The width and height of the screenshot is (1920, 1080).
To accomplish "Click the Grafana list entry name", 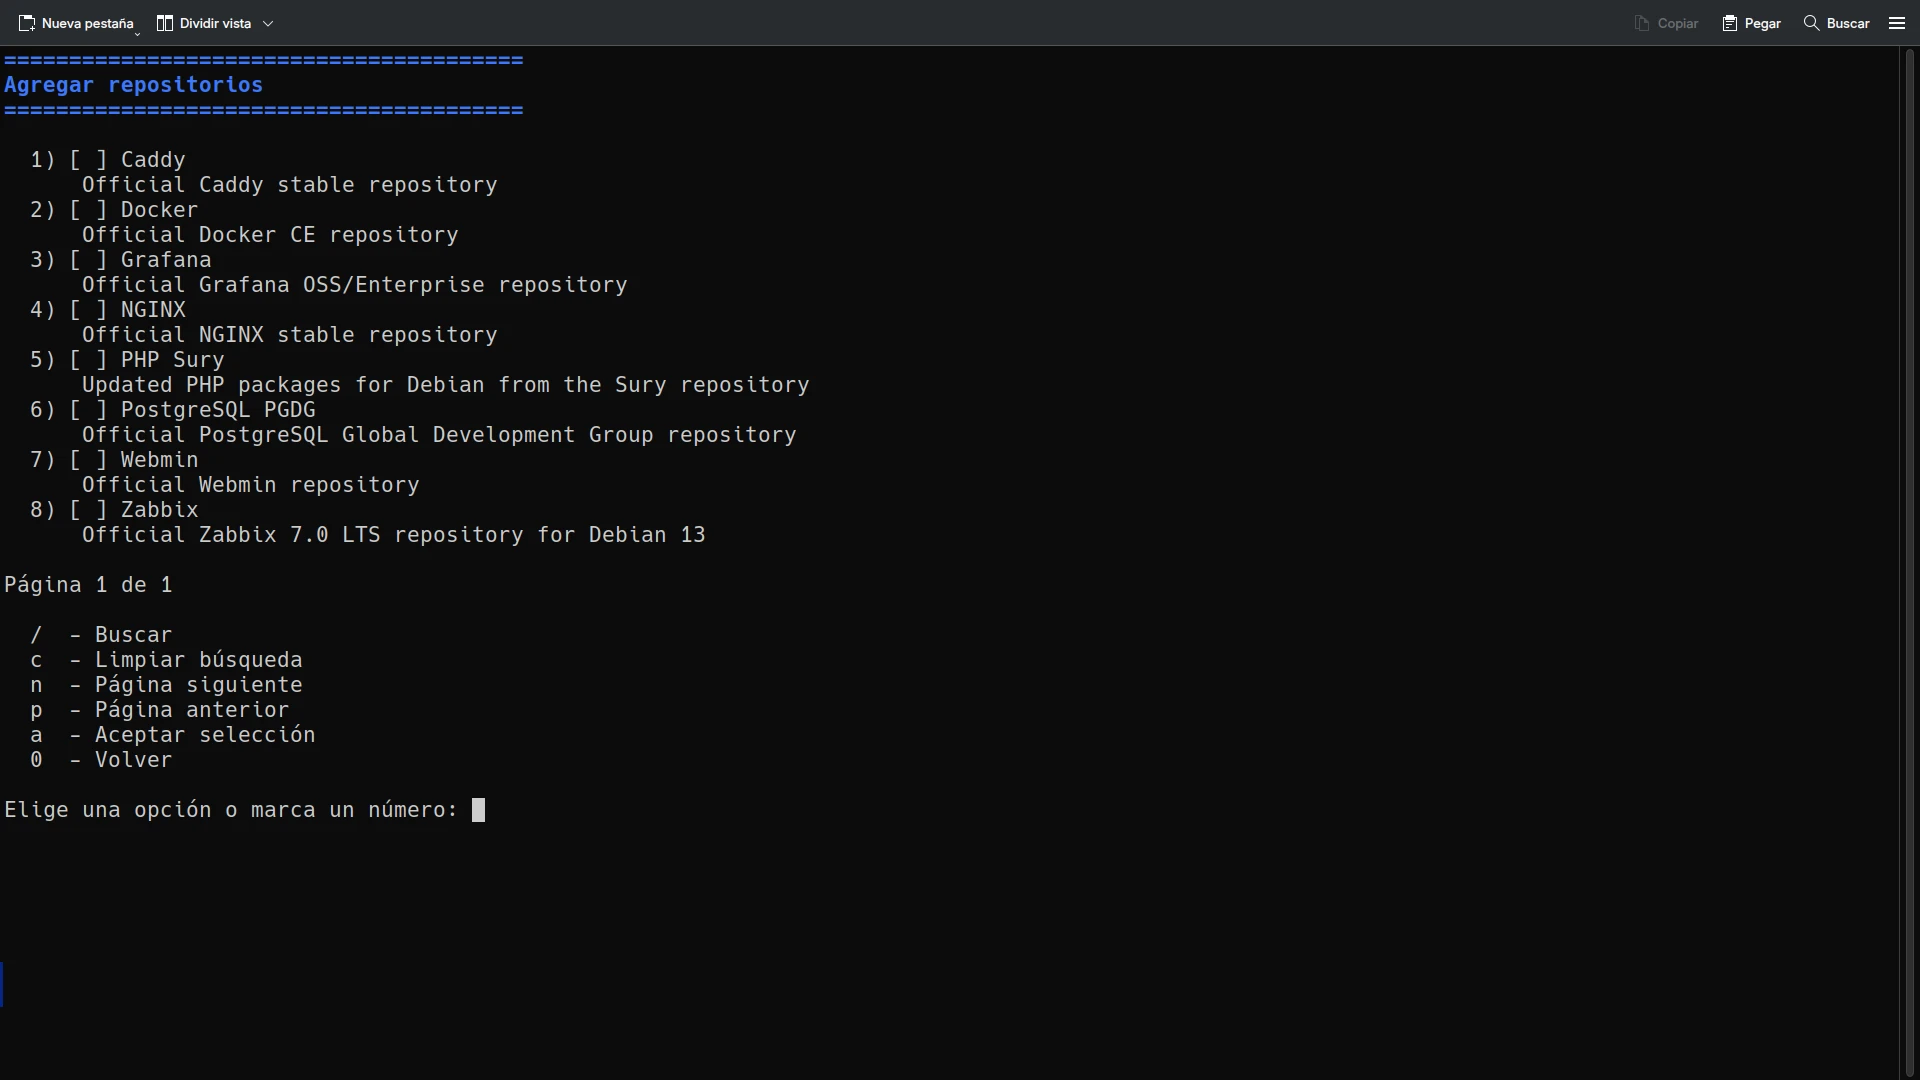I will point(166,260).
